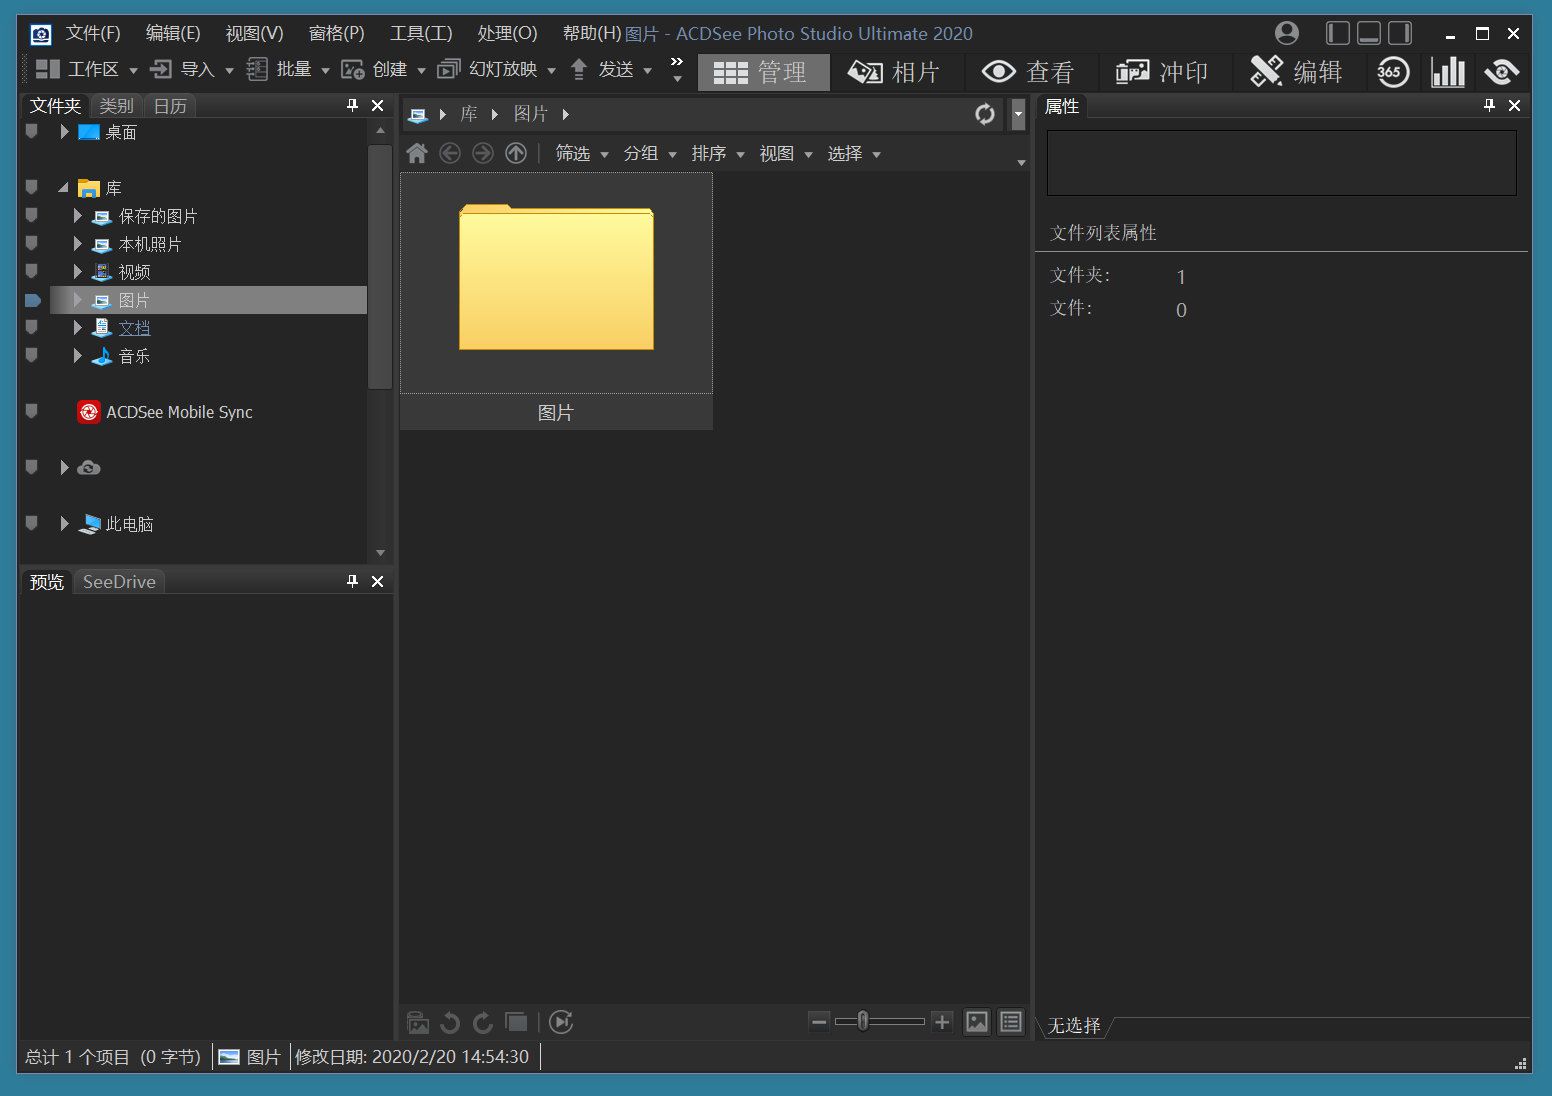Image resolution: width=1552 pixels, height=1096 pixels.
Task: Open the 排序 sort dropdown
Action: point(717,153)
